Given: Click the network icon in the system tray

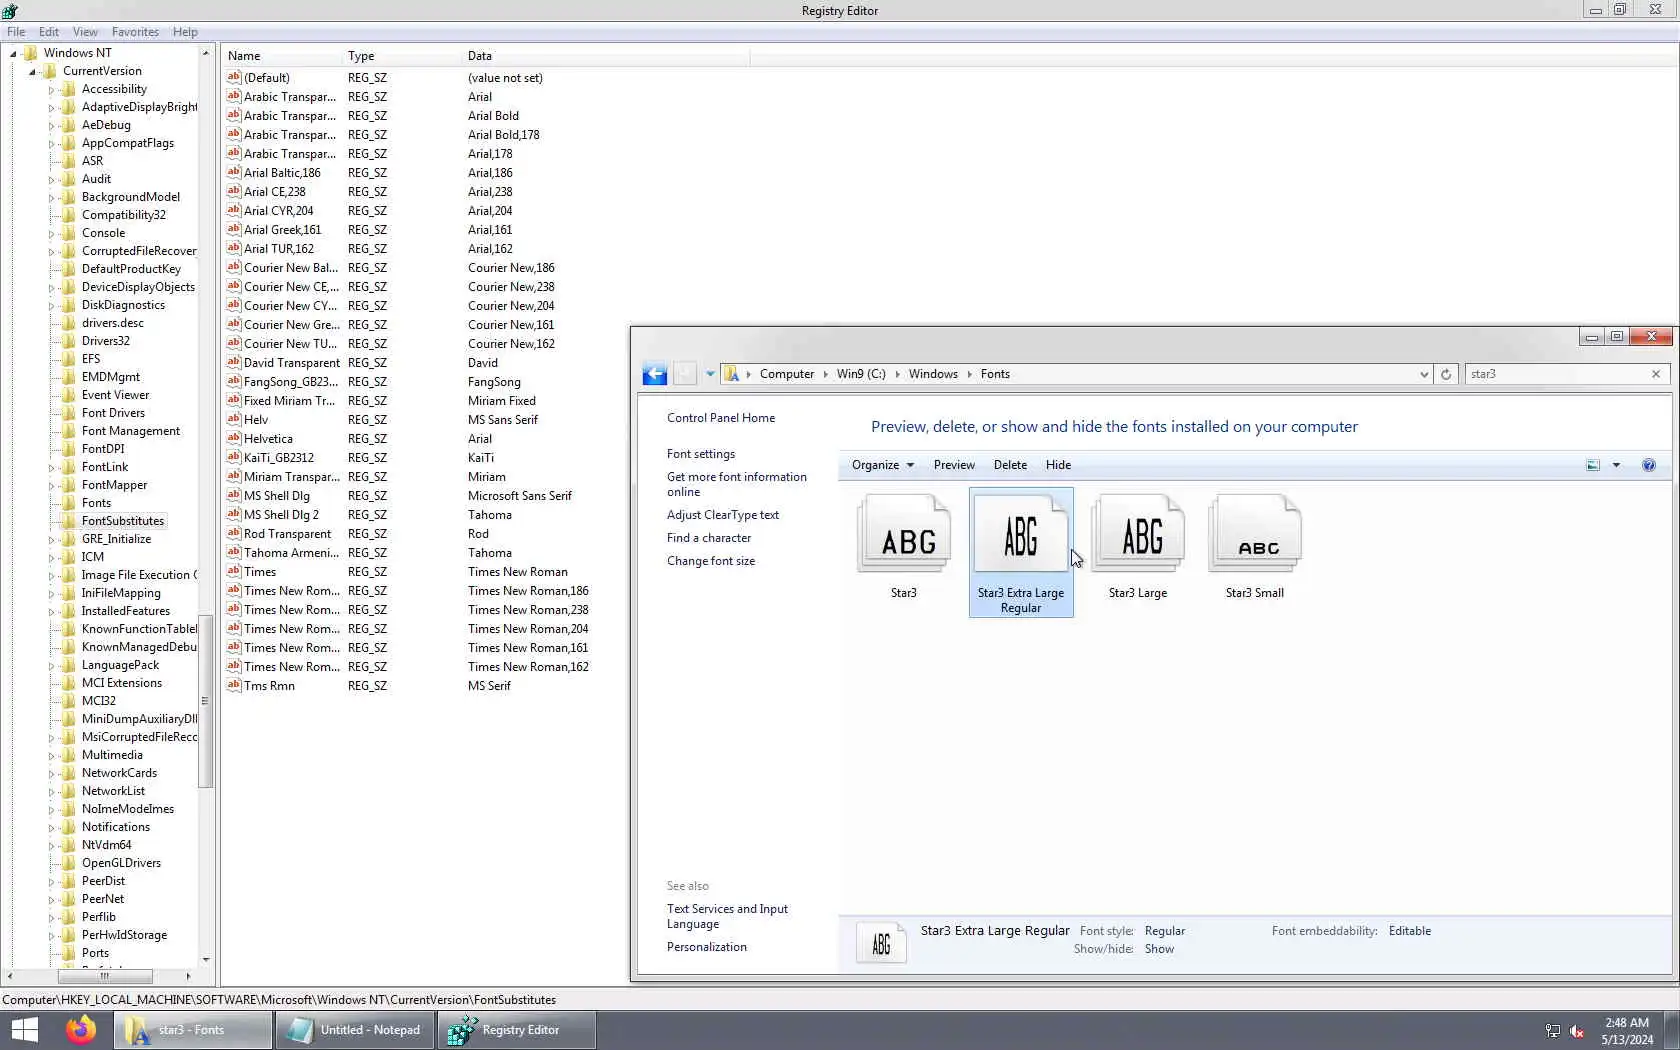Looking at the screenshot, I should (x=1553, y=1031).
